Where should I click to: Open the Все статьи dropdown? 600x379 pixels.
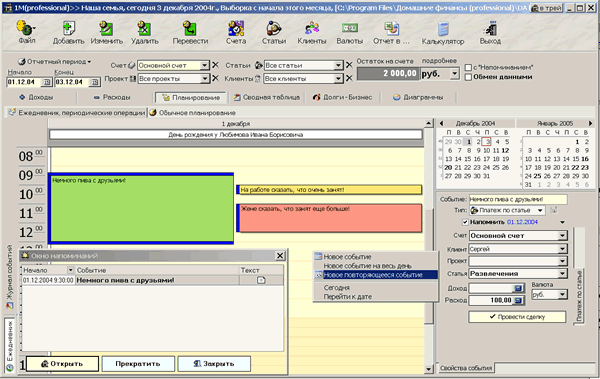[338, 65]
